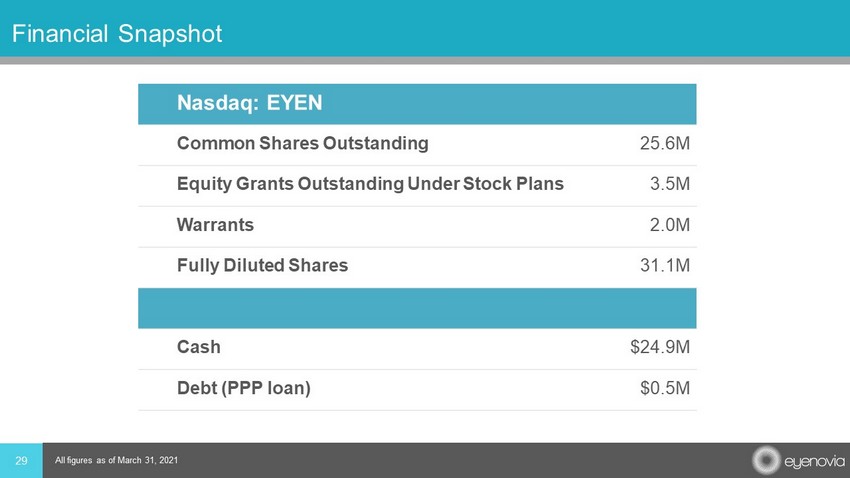
Task: Click the "Fully Diluted Shares" label
Action: (x=262, y=266)
